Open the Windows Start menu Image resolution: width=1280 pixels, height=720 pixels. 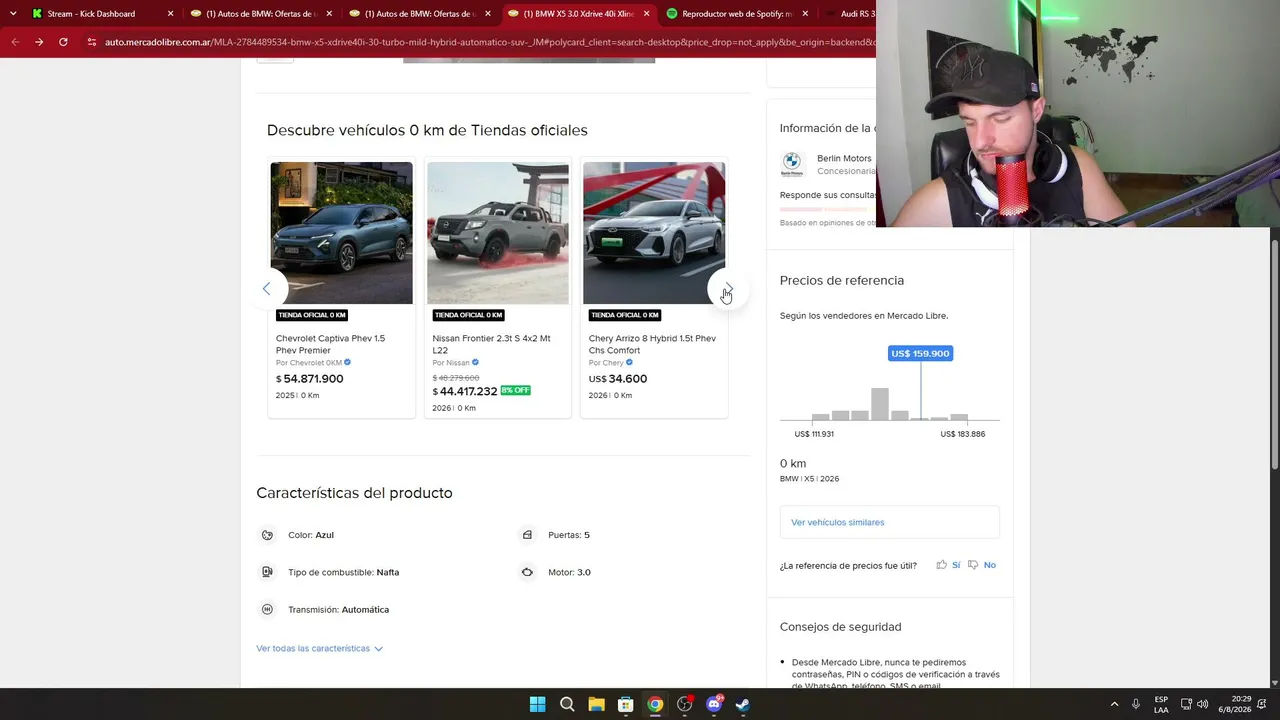[538, 704]
